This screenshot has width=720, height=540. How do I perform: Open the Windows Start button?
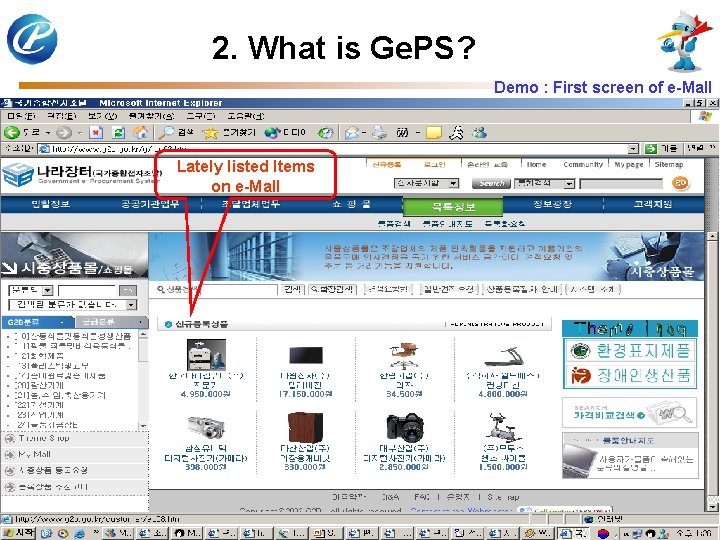18,533
